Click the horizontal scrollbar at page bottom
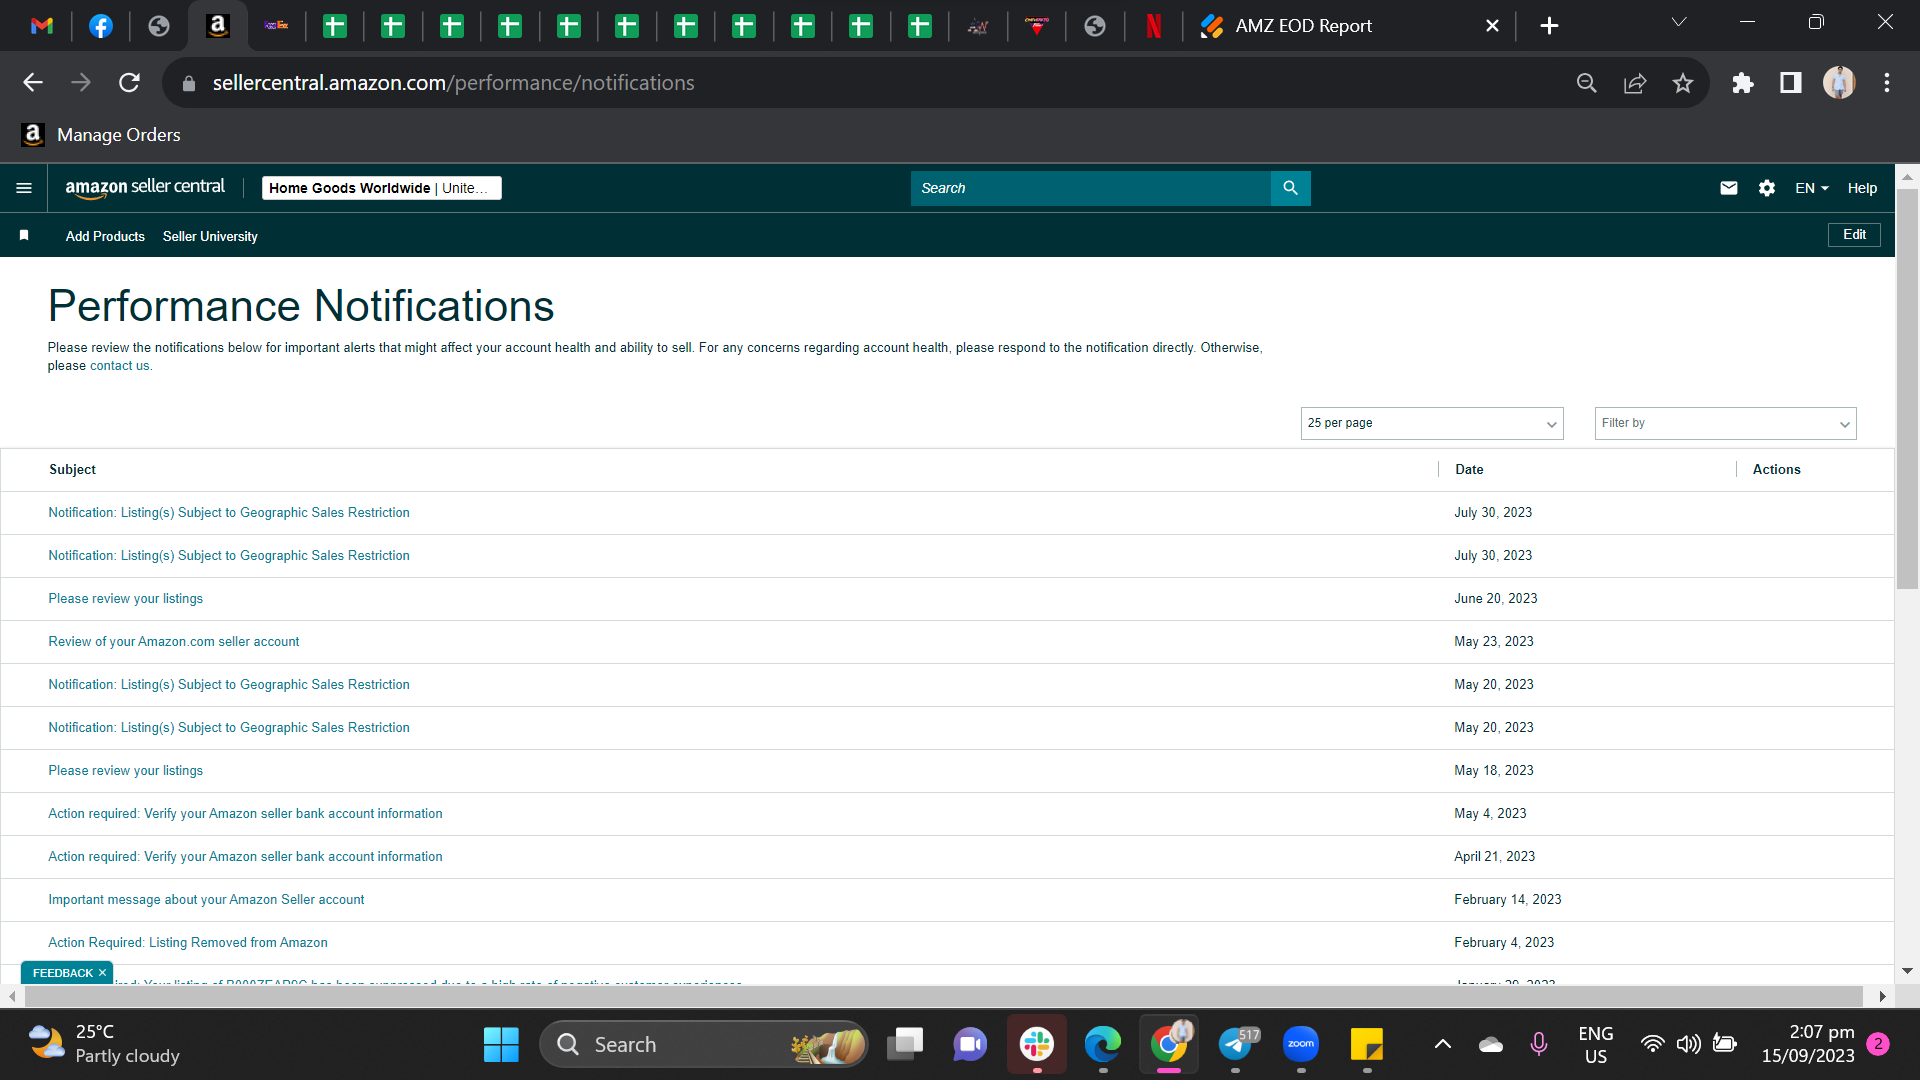1920x1080 pixels. [944, 996]
